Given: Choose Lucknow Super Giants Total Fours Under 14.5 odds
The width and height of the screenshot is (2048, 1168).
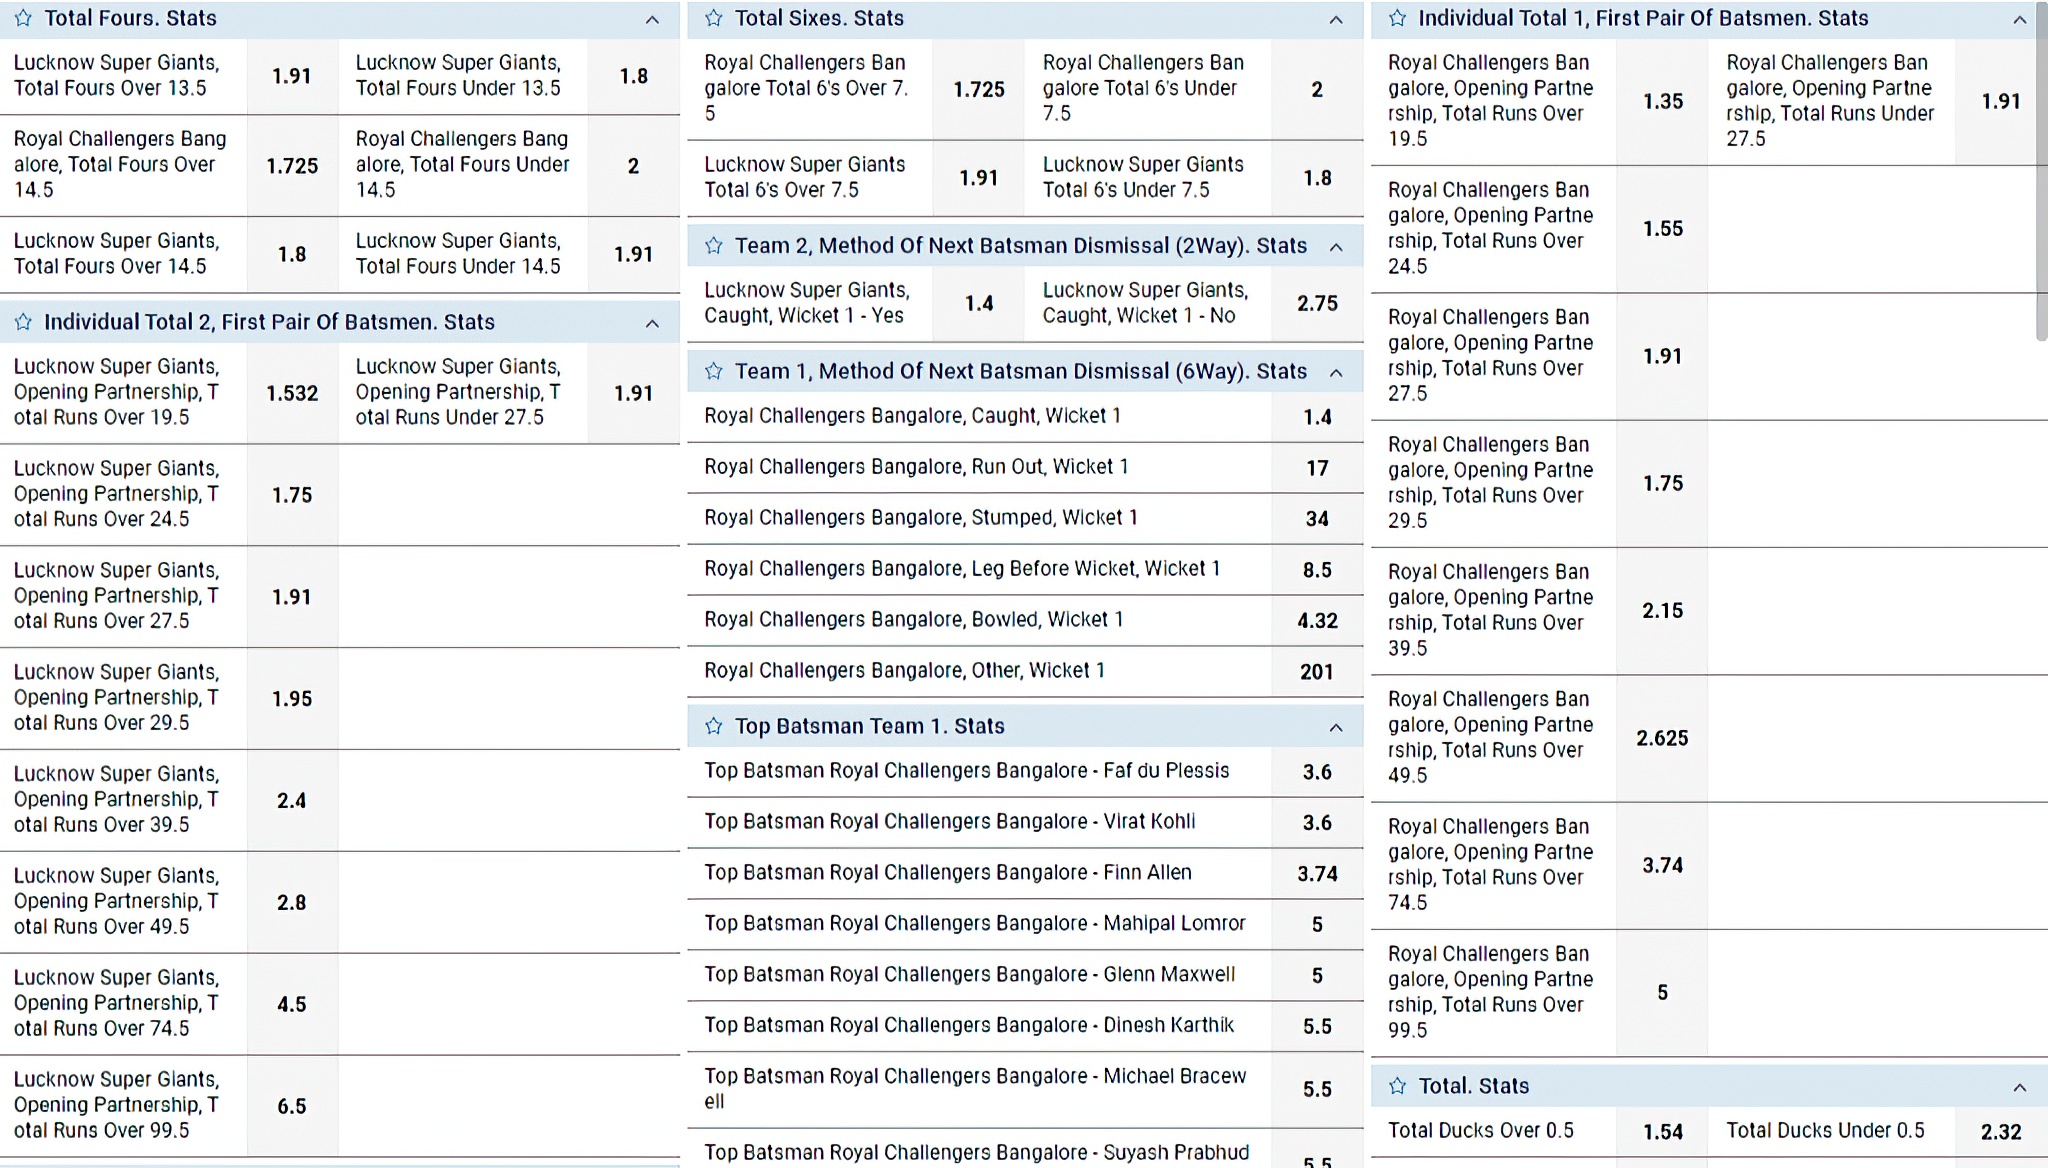Looking at the screenshot, I should tap(634, 254).
